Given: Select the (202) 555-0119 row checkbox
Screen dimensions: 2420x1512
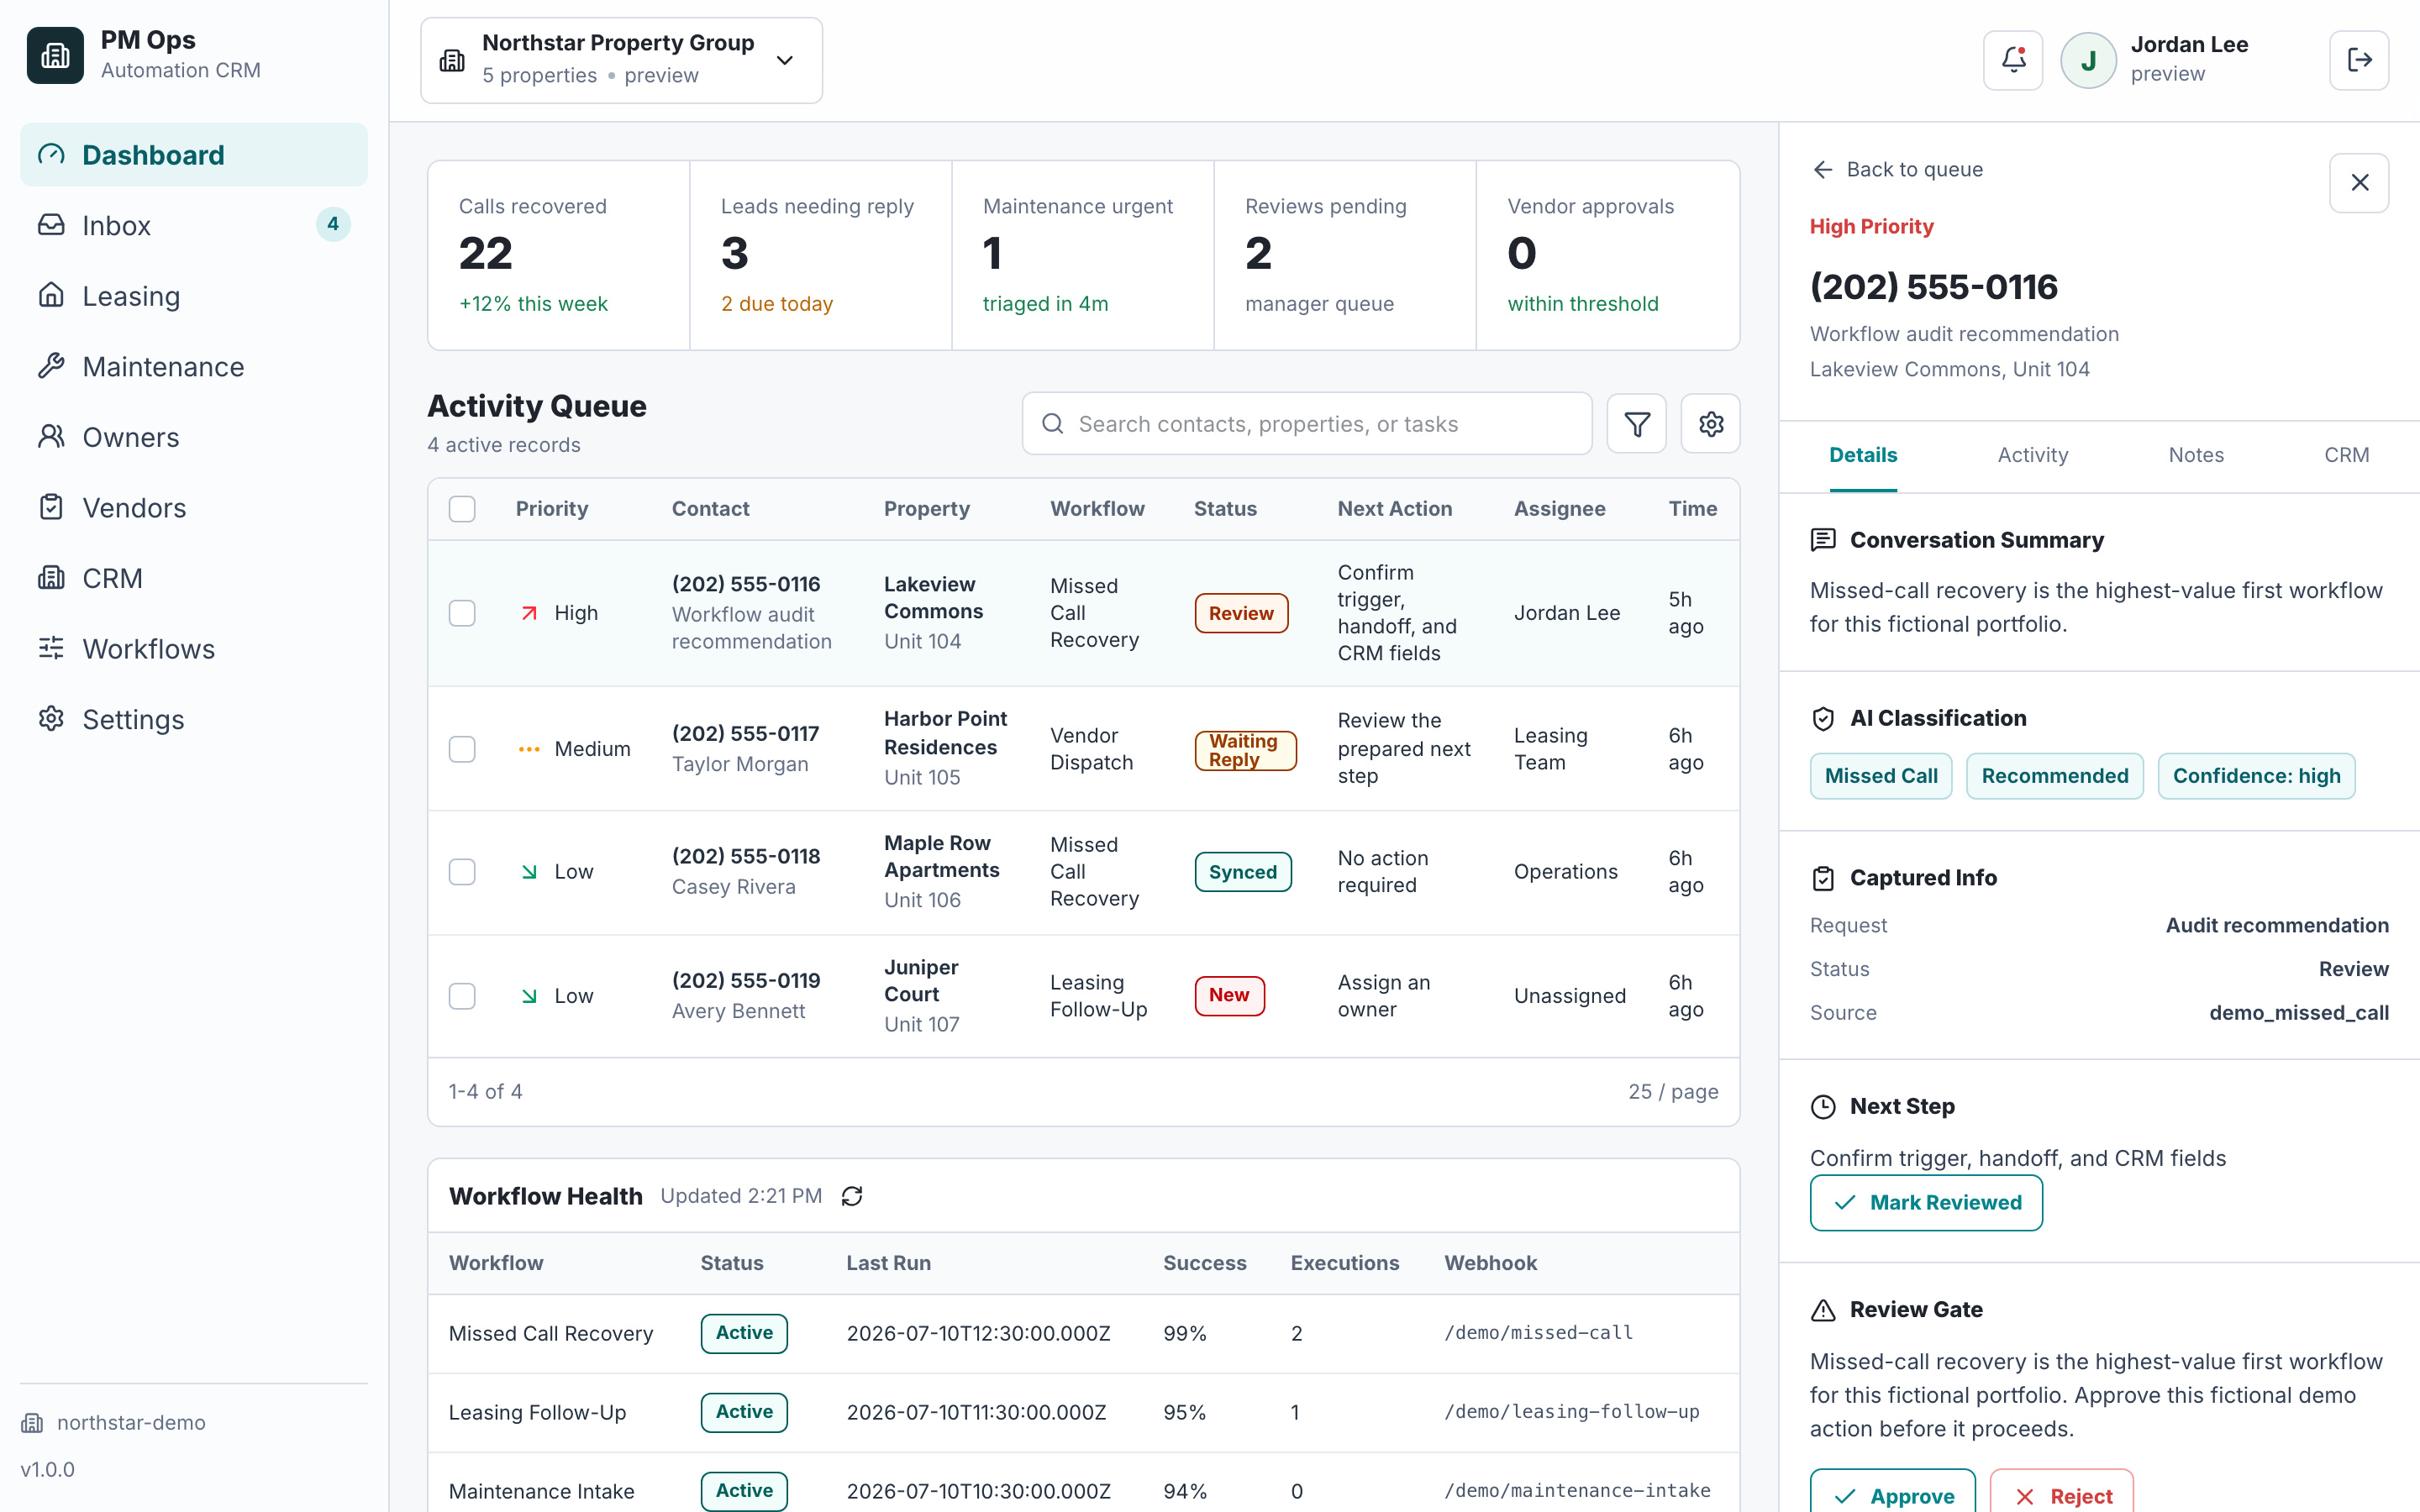Looking at the screenshot, I should [x=462, y=996].
